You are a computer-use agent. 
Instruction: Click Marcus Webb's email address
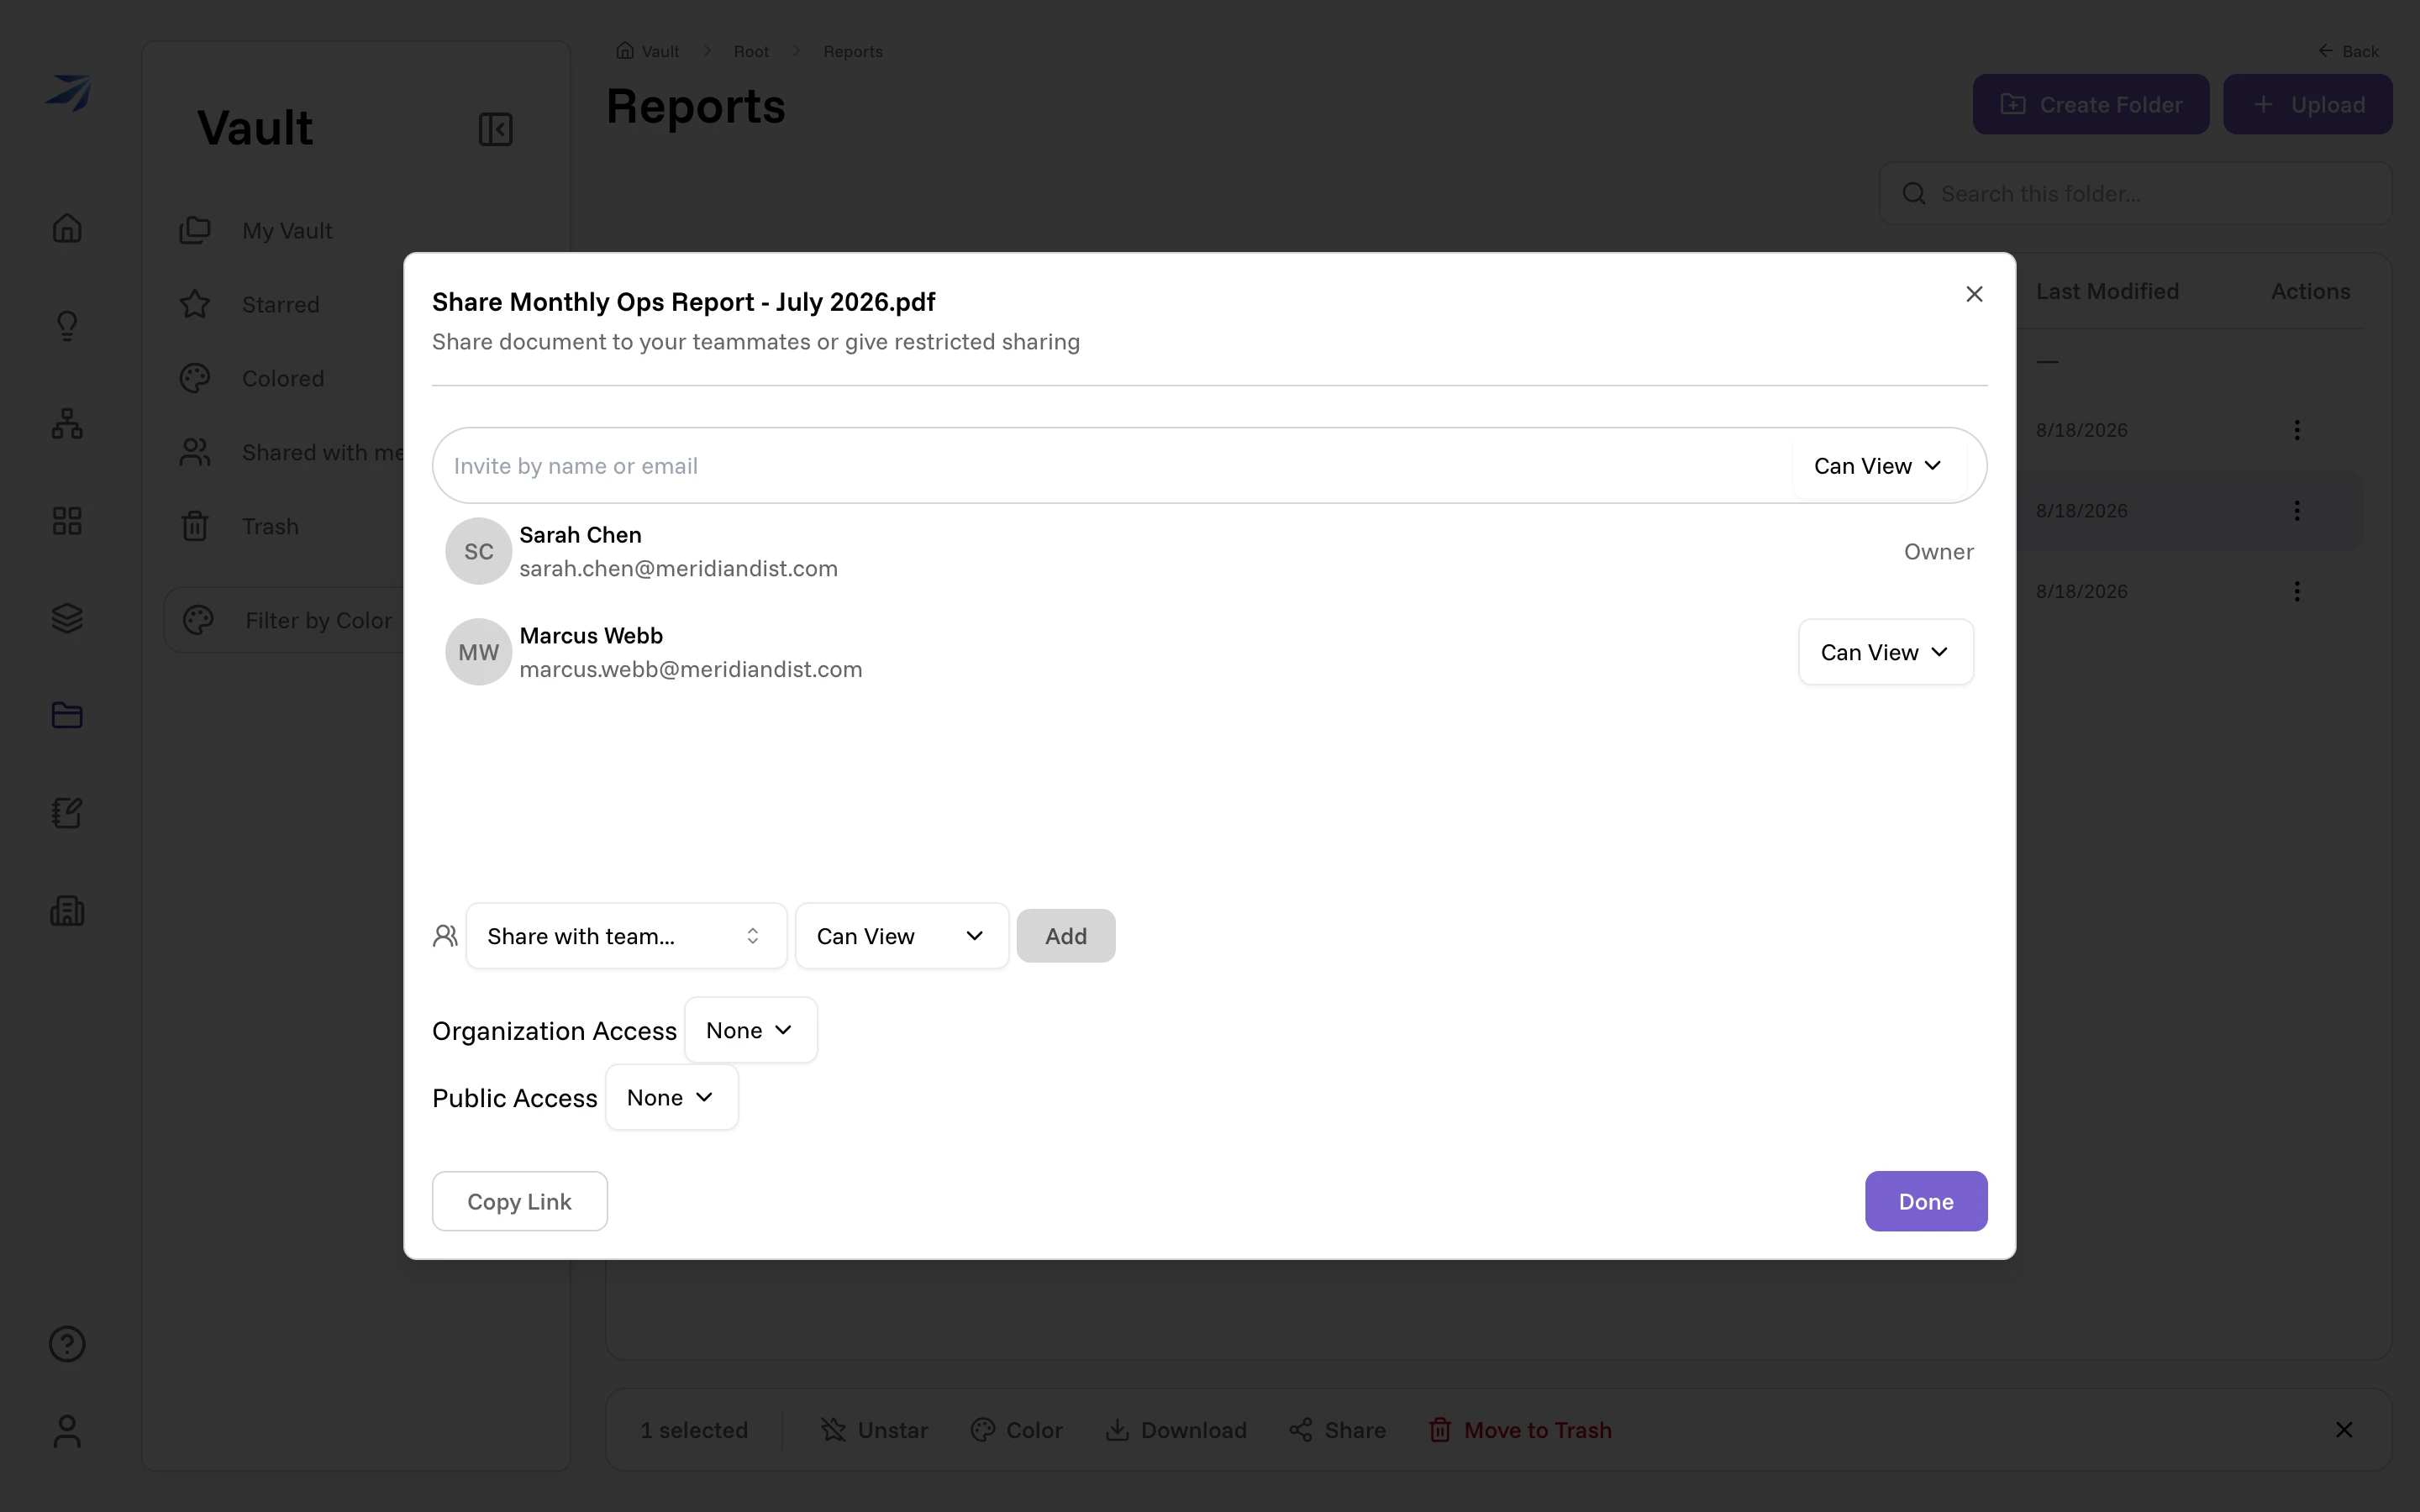[x=690, y=669]
